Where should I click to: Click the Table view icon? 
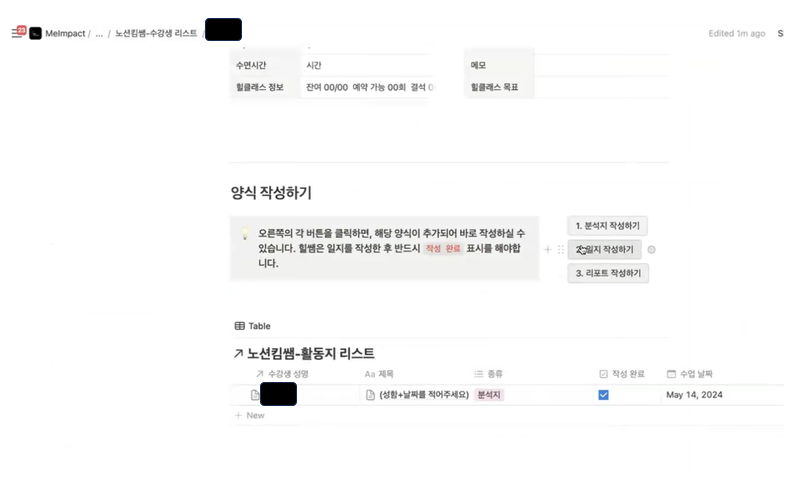click(x=239, y=326)
